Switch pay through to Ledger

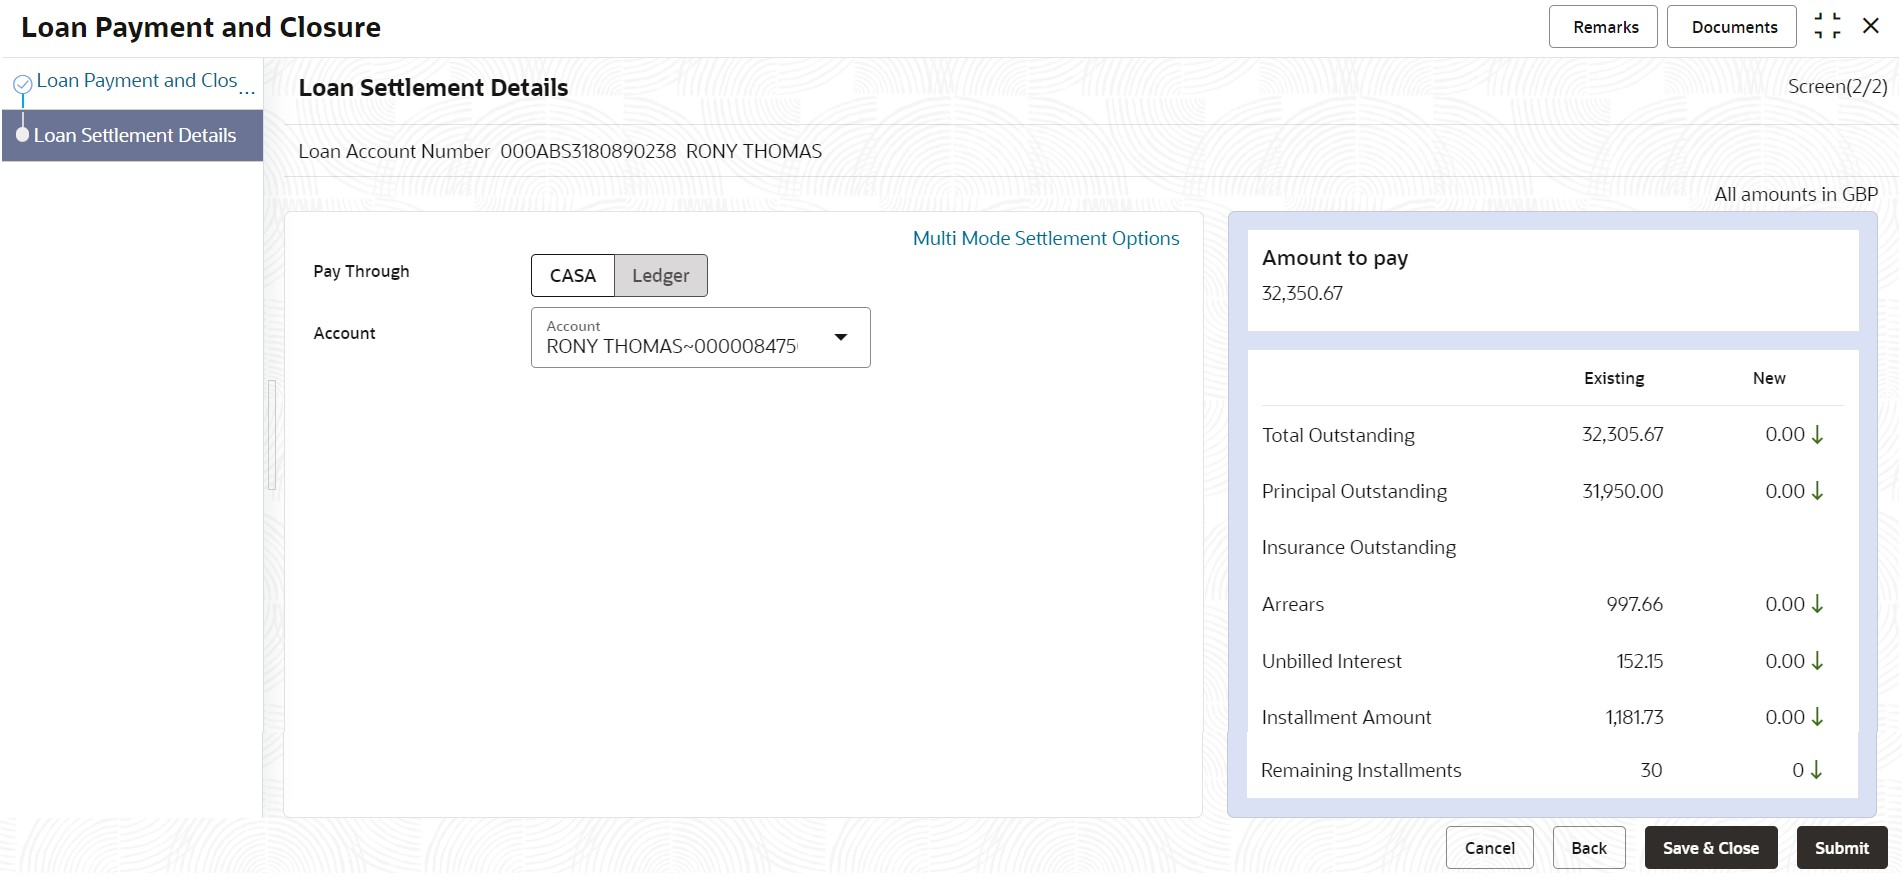pyautogui.click(x=660, y=276)
